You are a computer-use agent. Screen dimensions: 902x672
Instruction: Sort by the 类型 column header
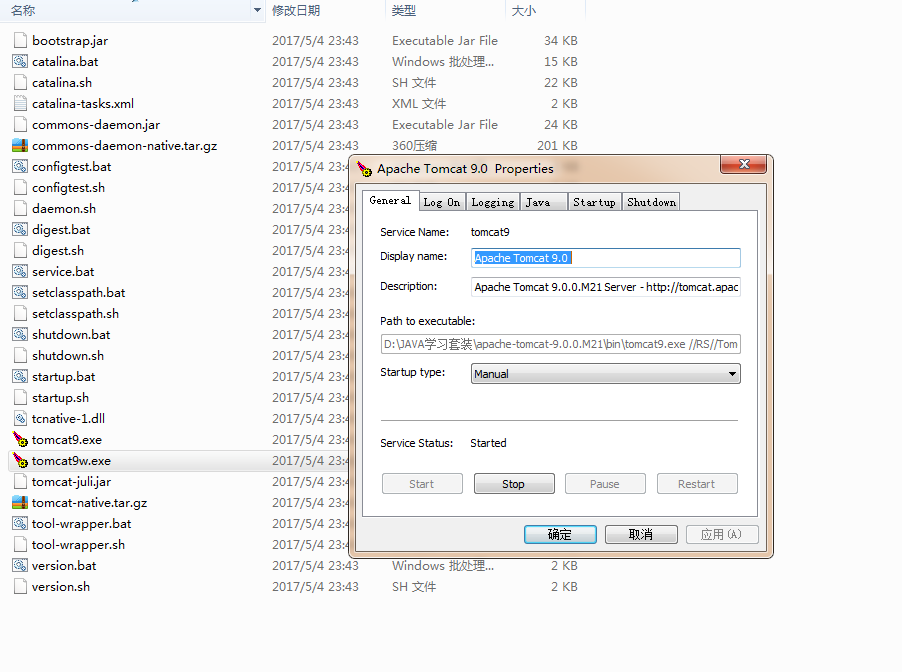[404, 10]
